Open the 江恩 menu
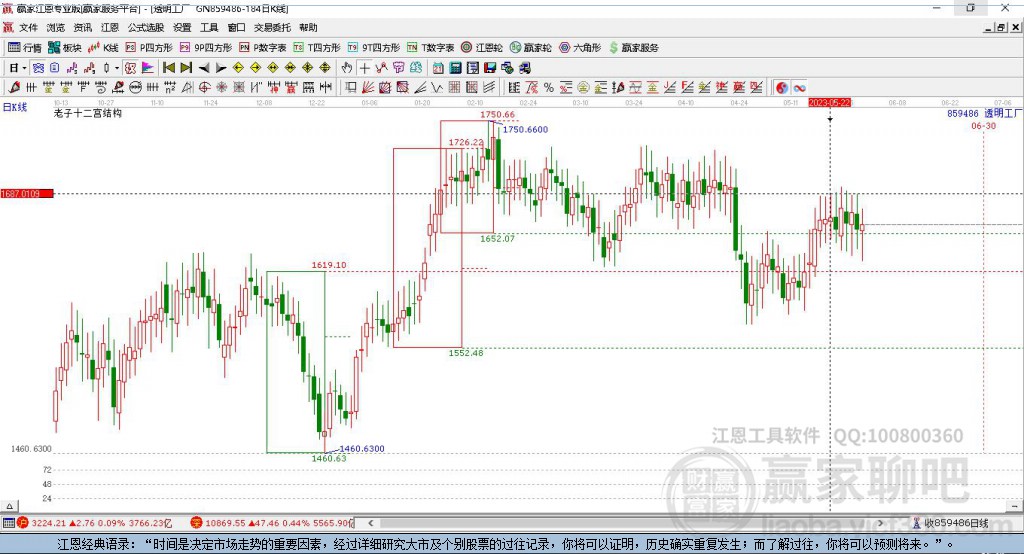Screen dimensions: 1024x554 tap(110, 27)
